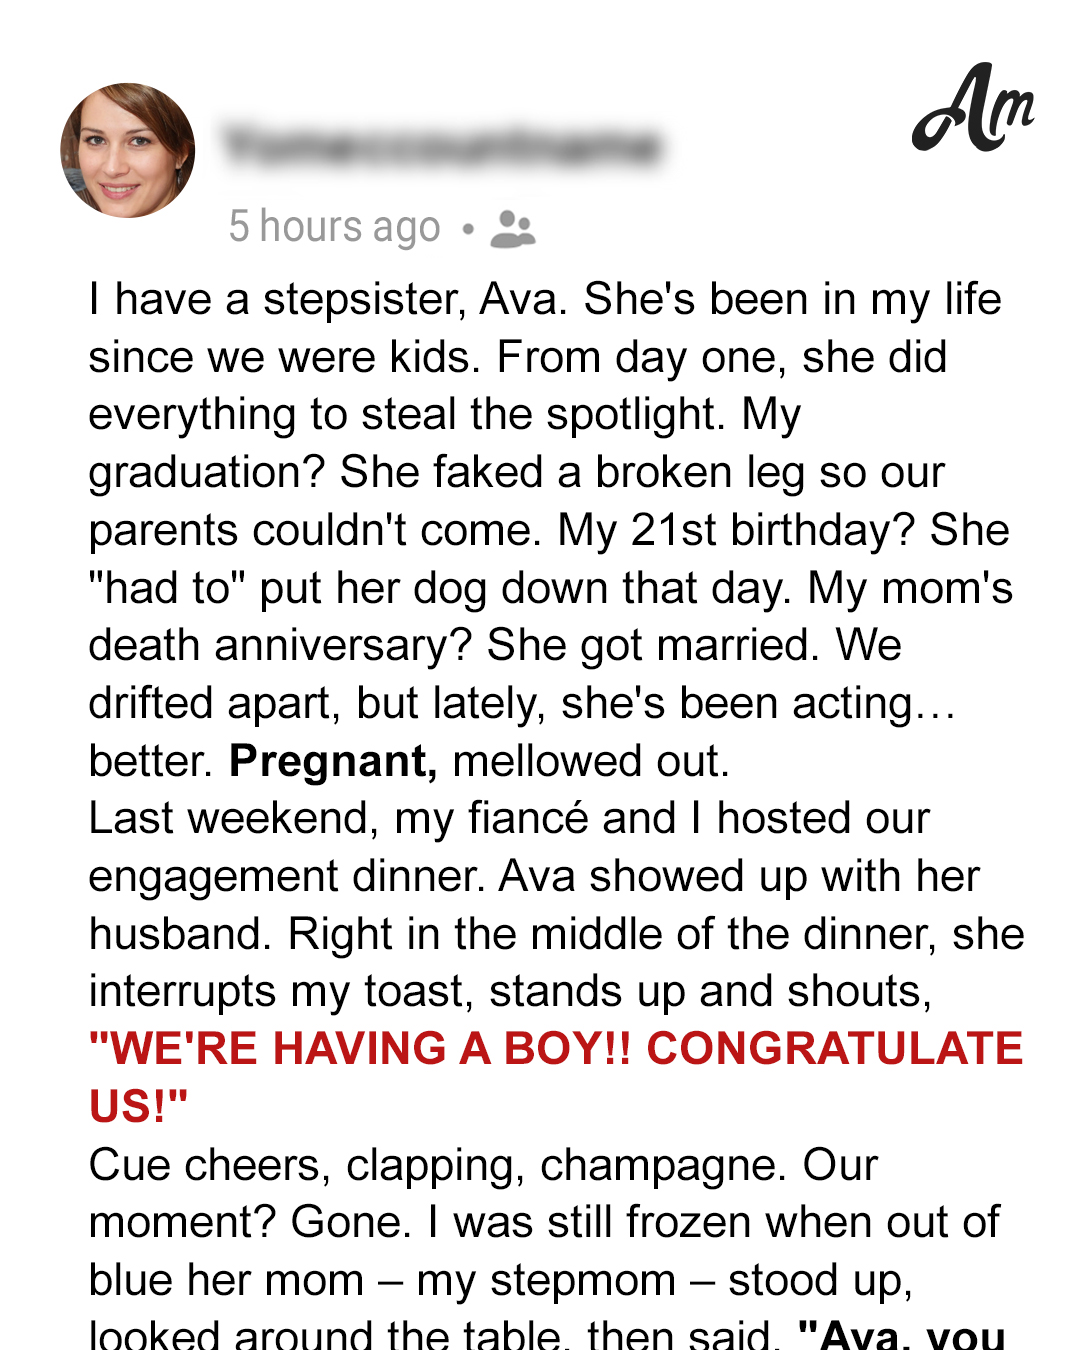Click the bold word 'Pregnant,'
The image size is (1080, 1350).
[x=333, y=762]
